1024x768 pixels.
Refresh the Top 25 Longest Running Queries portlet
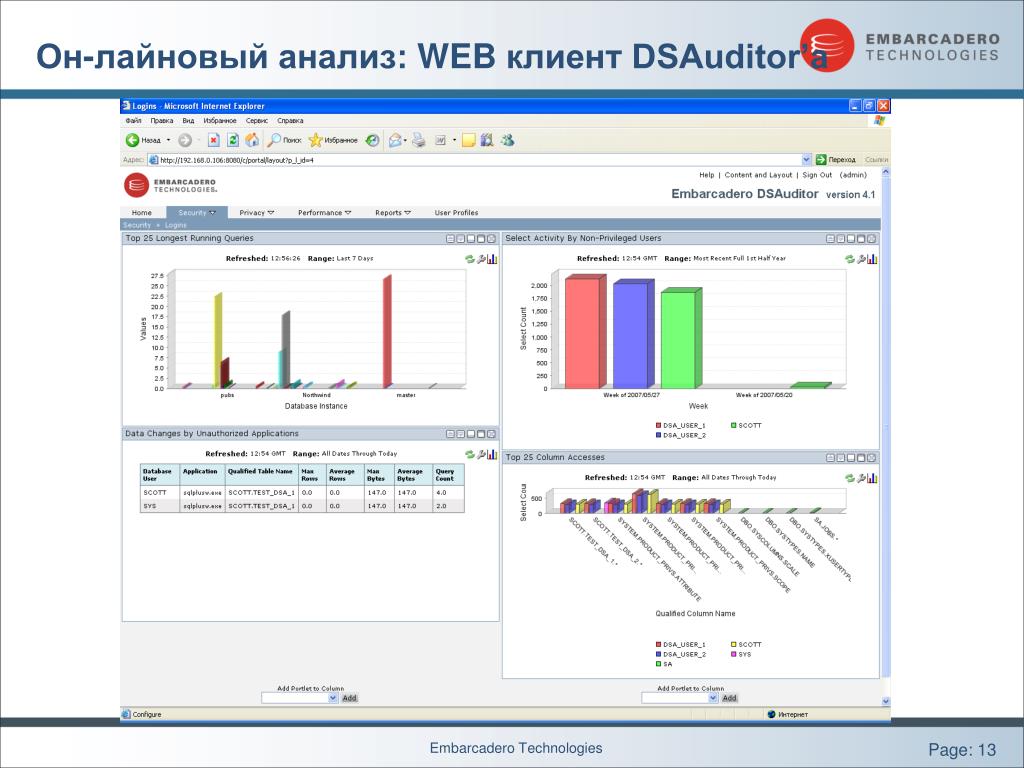[469, 259]
